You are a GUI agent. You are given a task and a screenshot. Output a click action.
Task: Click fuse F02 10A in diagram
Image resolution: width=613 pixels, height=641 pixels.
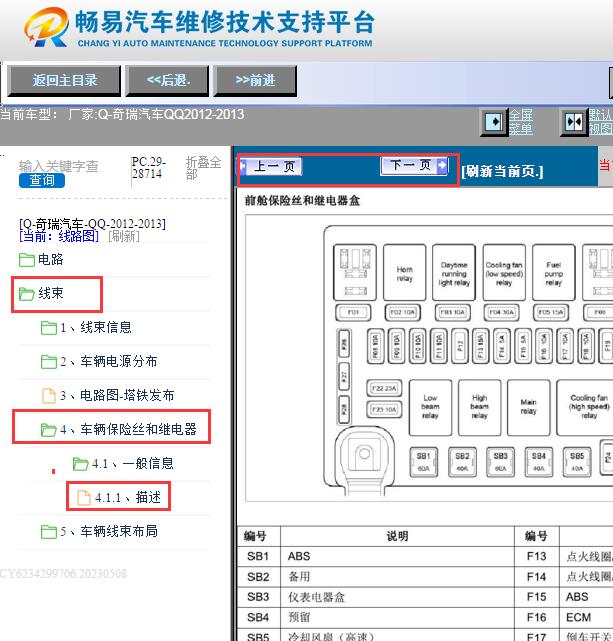pyautogui.click(x=403, y=313)
